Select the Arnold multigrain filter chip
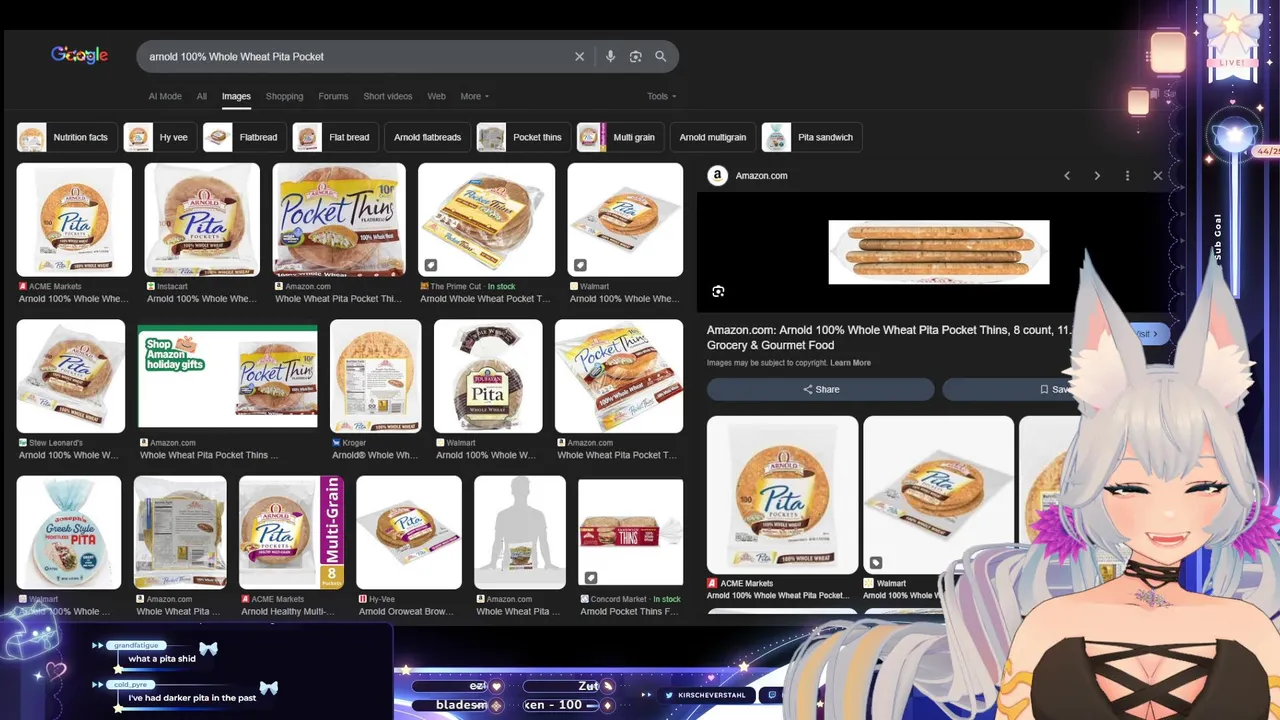 [713, 137]
